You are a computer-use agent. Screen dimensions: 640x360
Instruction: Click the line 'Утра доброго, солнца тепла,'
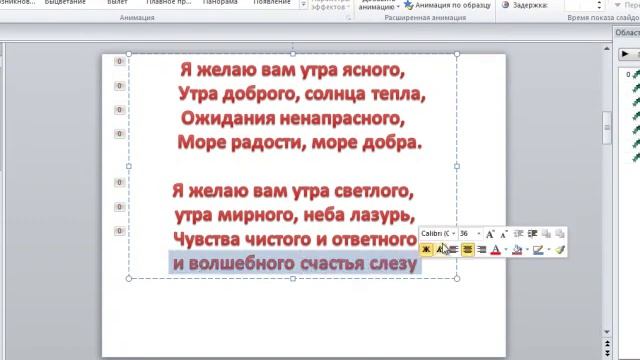[302, 94]
